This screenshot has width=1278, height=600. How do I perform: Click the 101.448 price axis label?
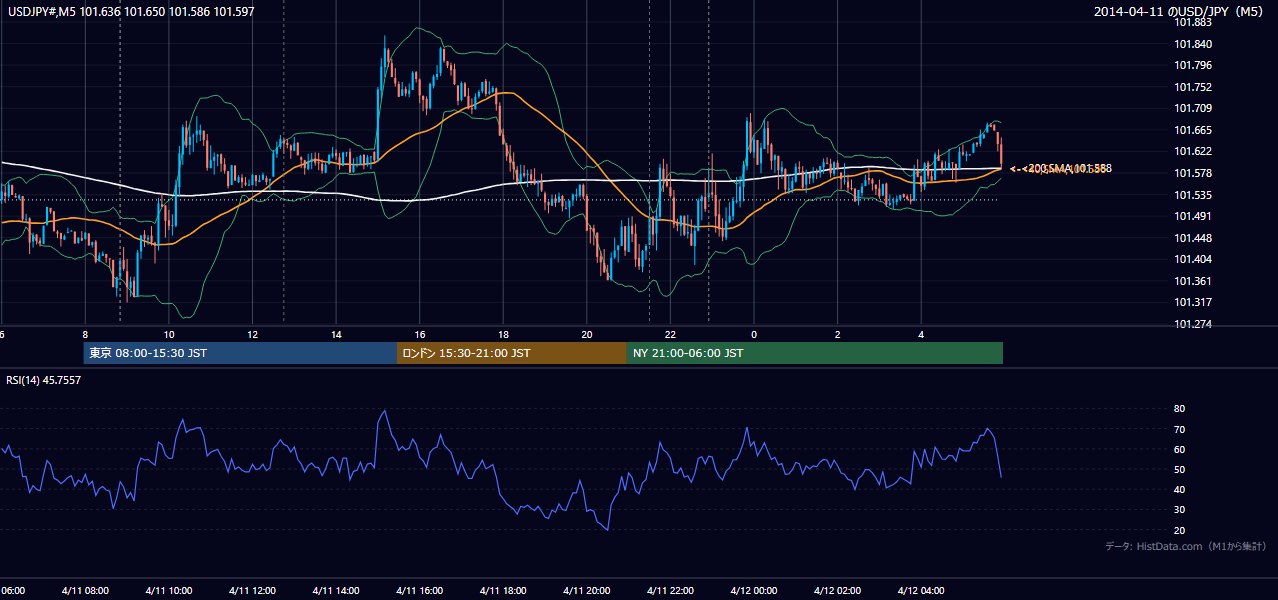tap(1194, 238)
